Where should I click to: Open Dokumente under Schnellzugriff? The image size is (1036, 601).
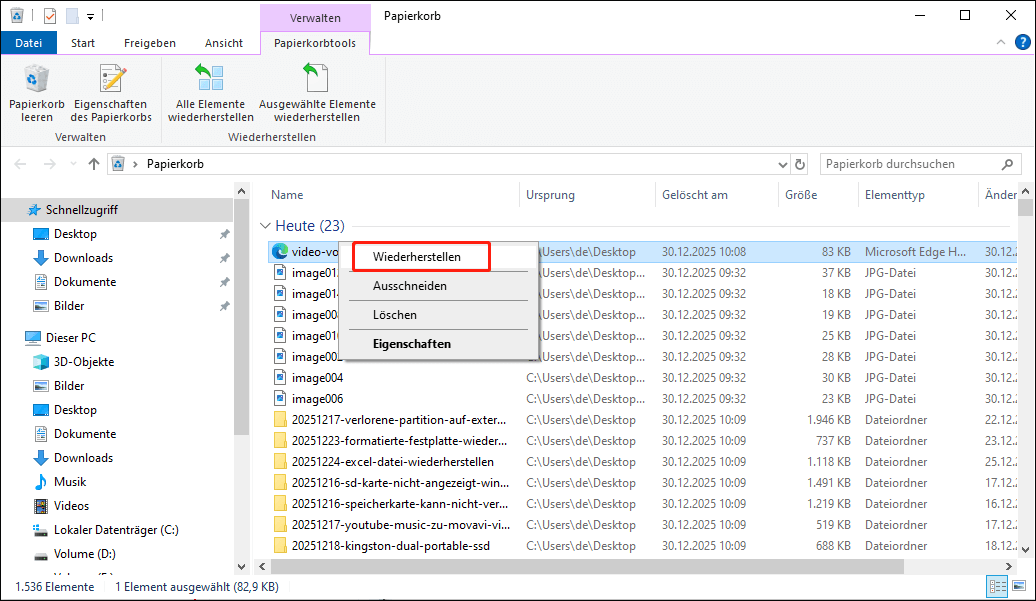(85, 282)
